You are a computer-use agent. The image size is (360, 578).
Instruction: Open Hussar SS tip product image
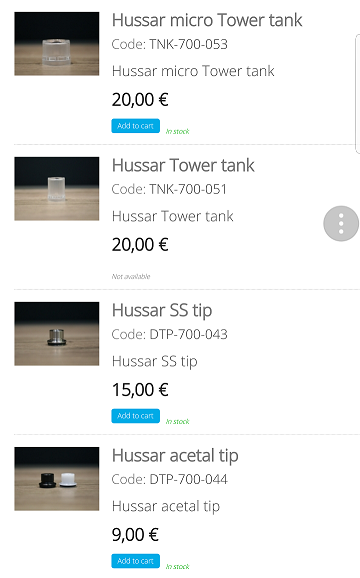pyautogui.click(x=57, y=334)
